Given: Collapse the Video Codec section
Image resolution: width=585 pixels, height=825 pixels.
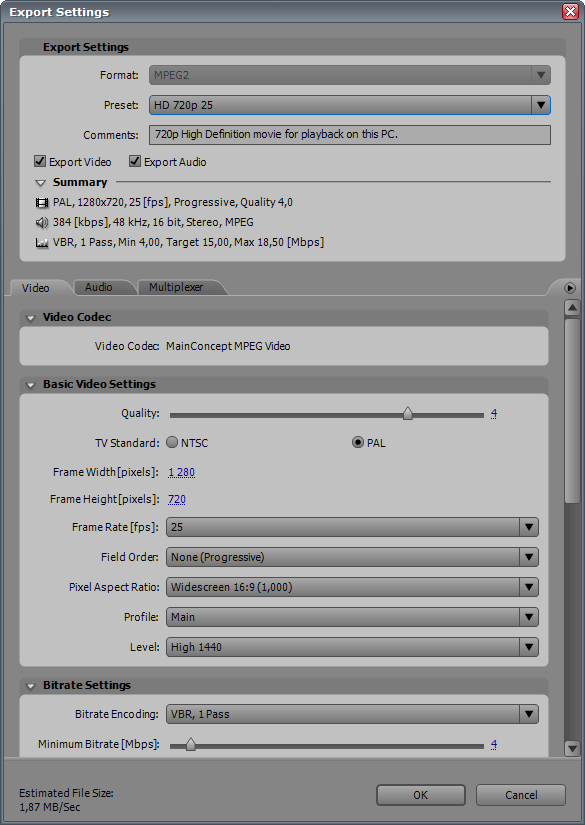Looking at the screenshot, I should coord(31,318).
